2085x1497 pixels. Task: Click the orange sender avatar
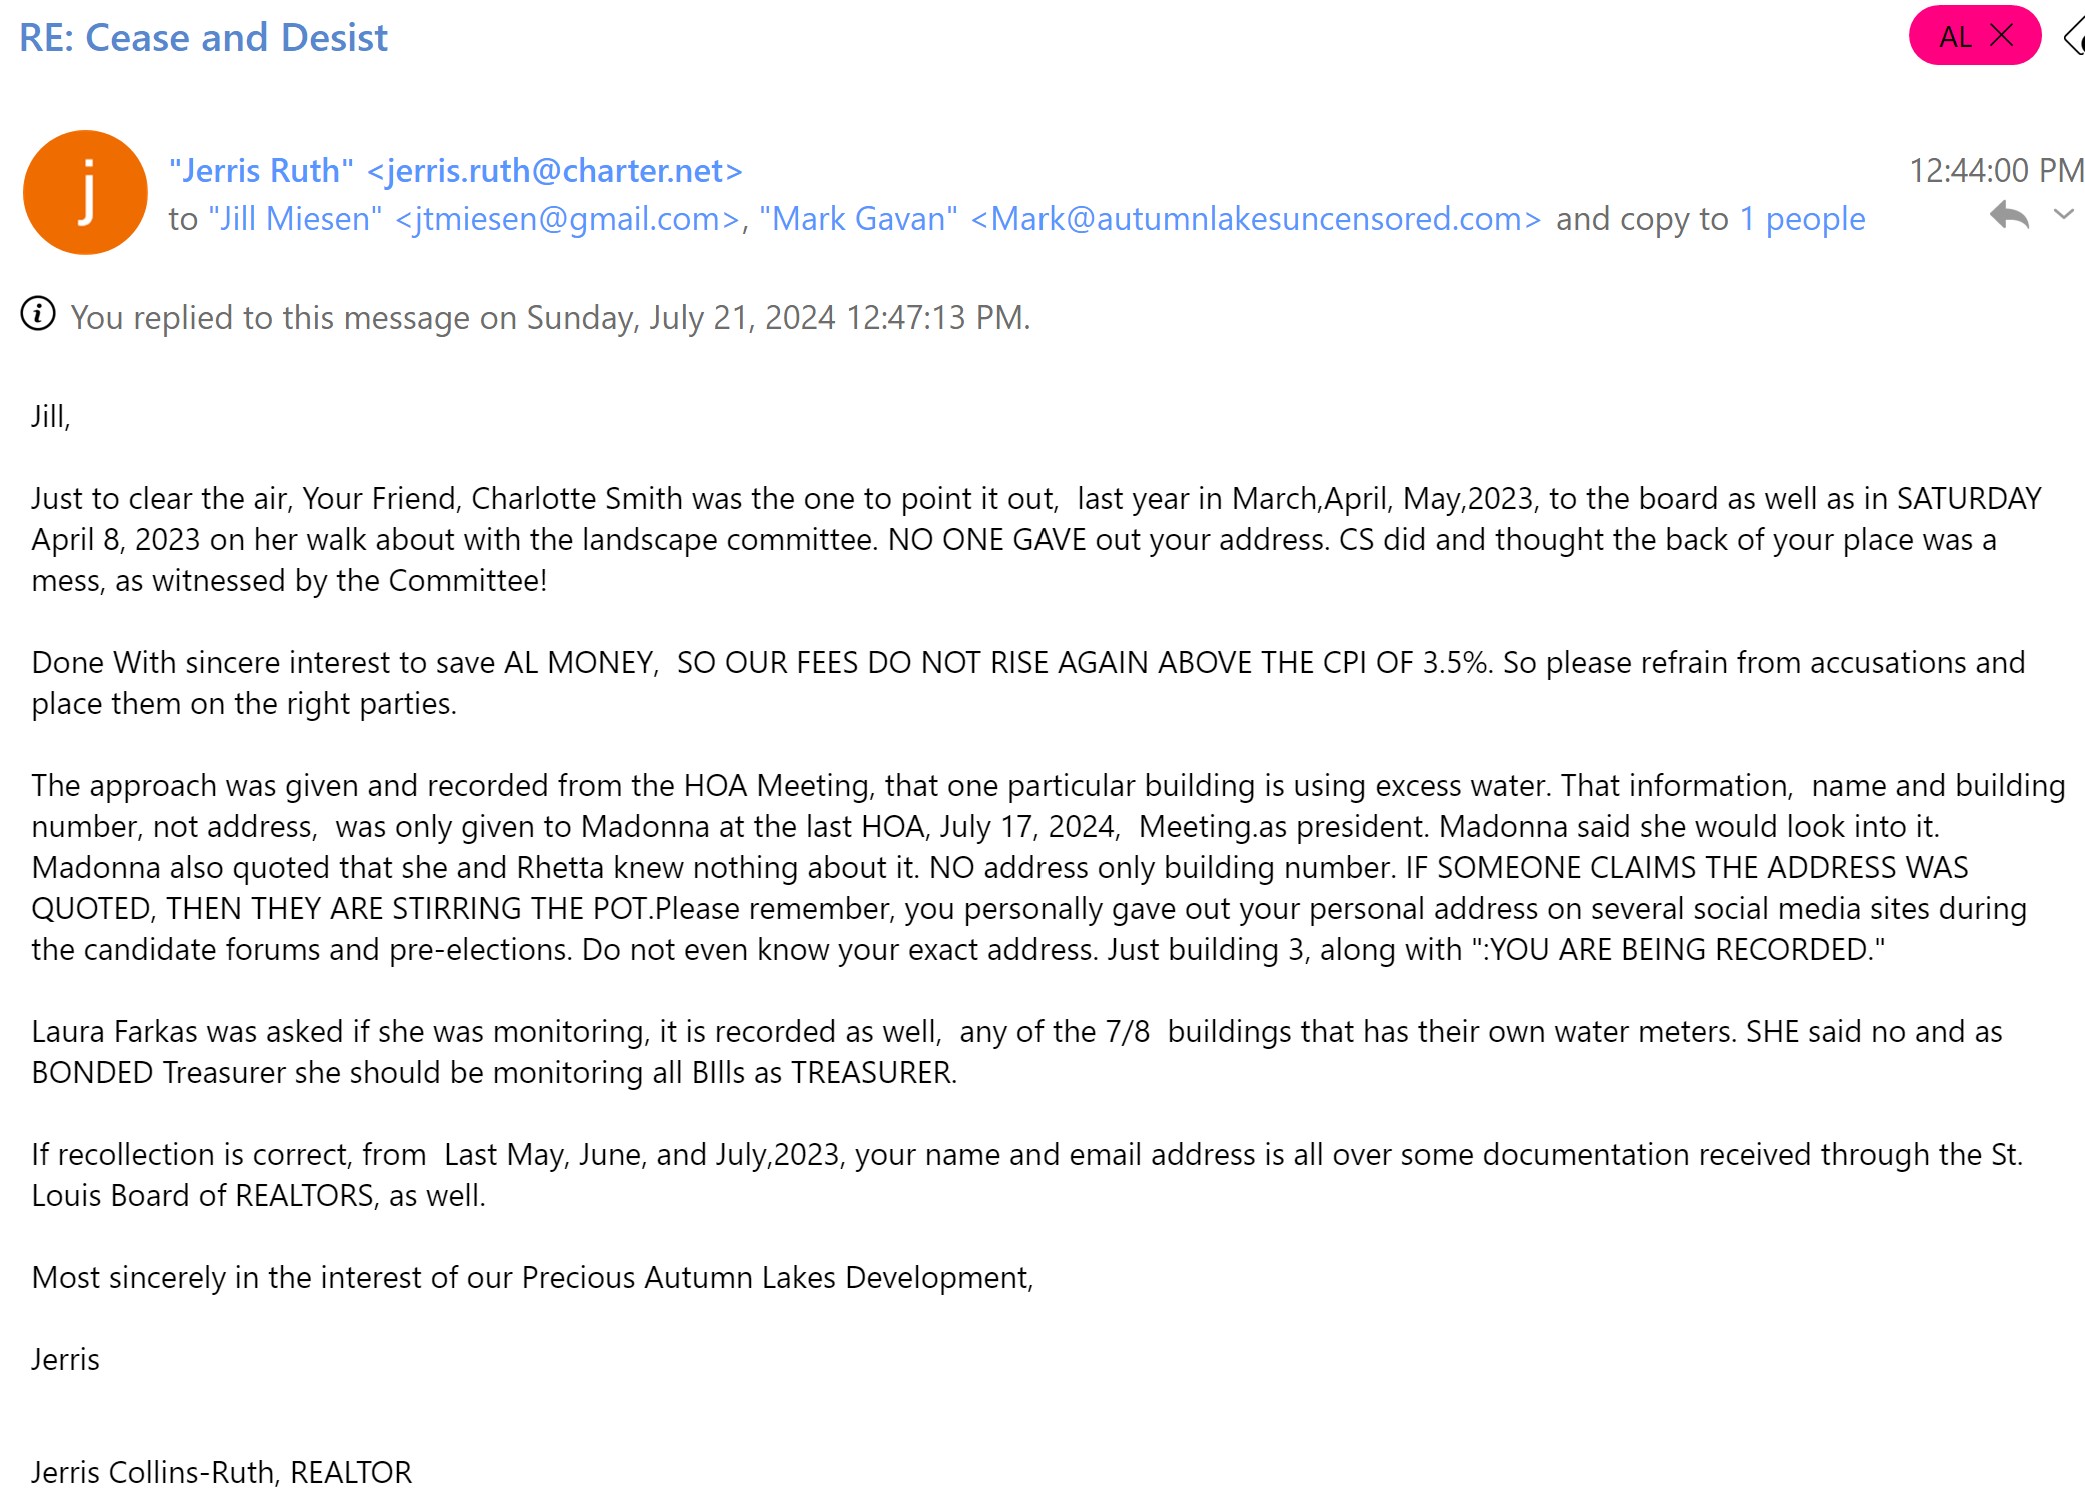pos(86,192)
